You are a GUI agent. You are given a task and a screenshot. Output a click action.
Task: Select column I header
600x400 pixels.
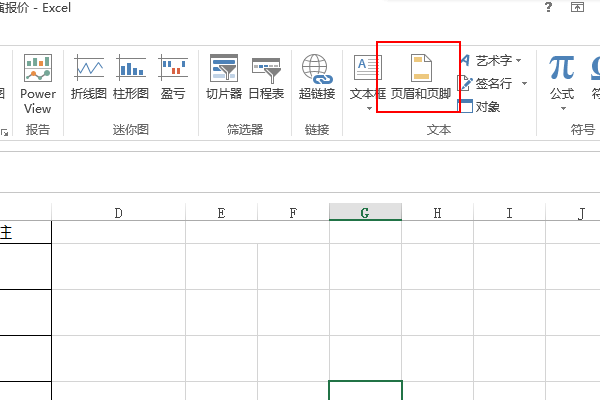pos(509,212)
